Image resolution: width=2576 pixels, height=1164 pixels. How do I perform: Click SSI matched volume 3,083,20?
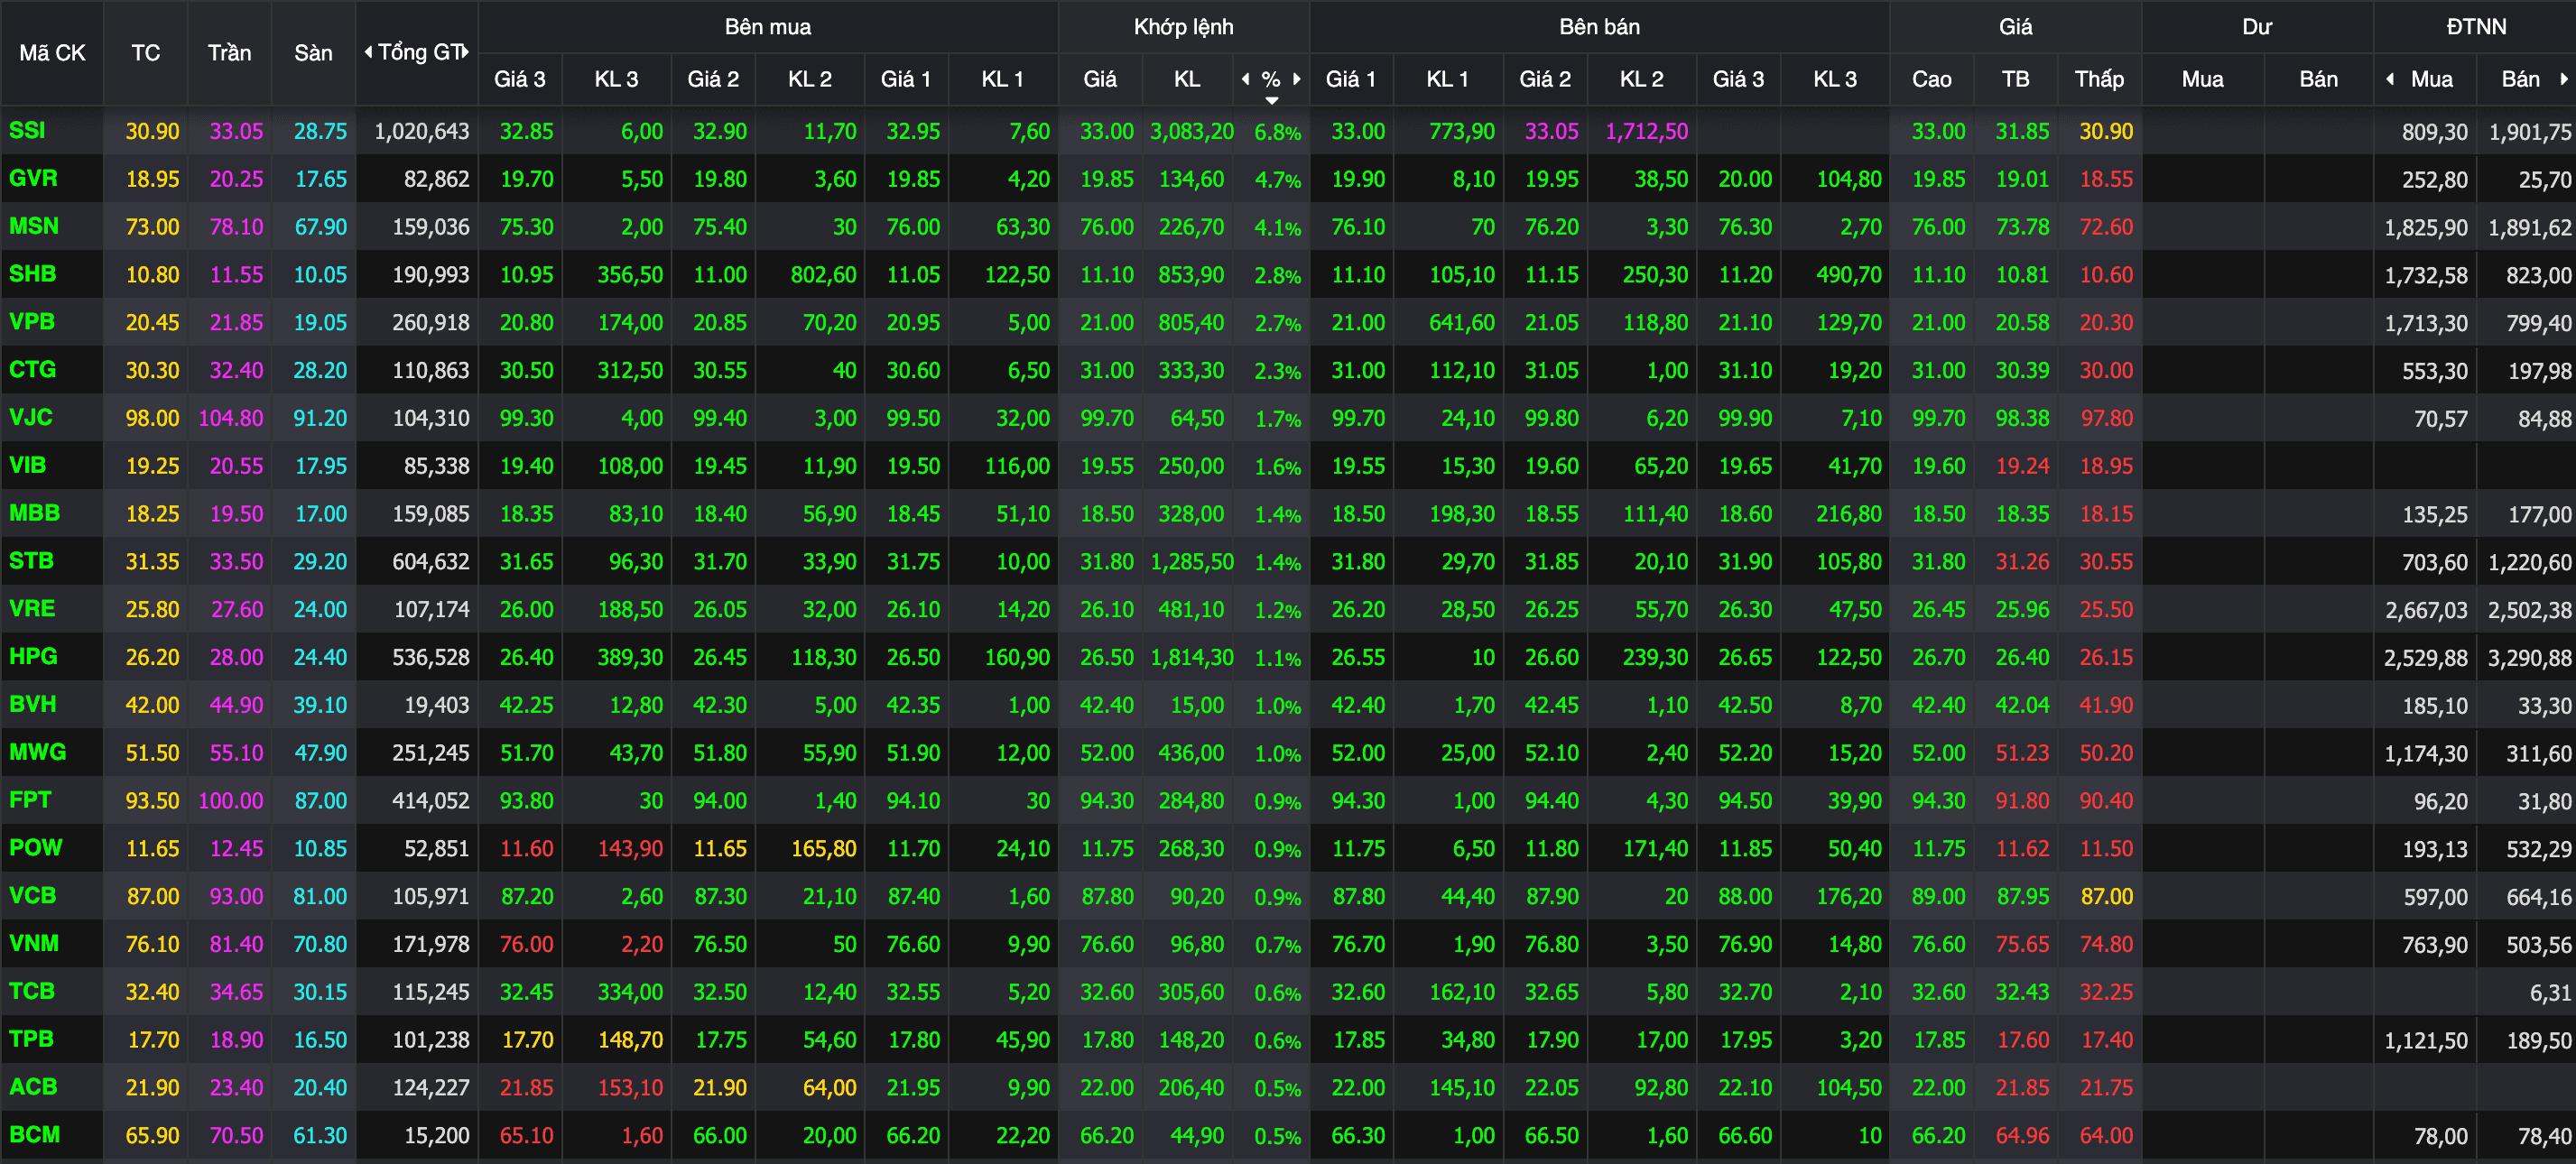point(1192,131)
